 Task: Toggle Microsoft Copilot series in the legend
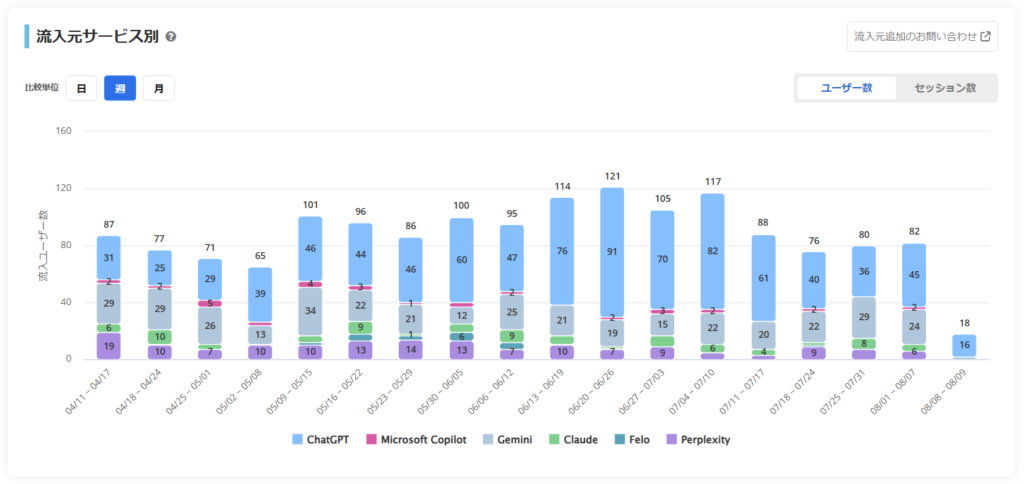click(x=416, y=440)
